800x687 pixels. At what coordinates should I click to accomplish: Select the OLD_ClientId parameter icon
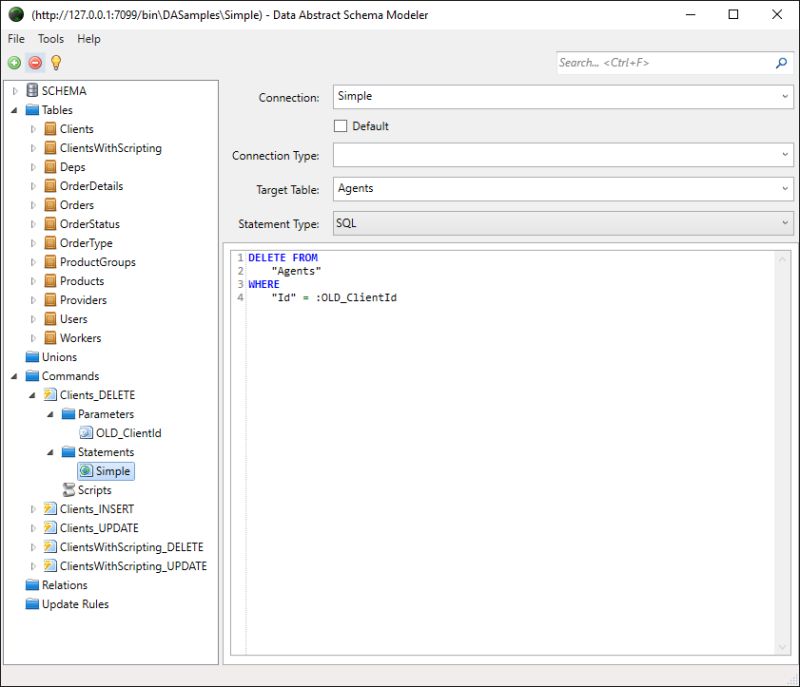point(85,432)
